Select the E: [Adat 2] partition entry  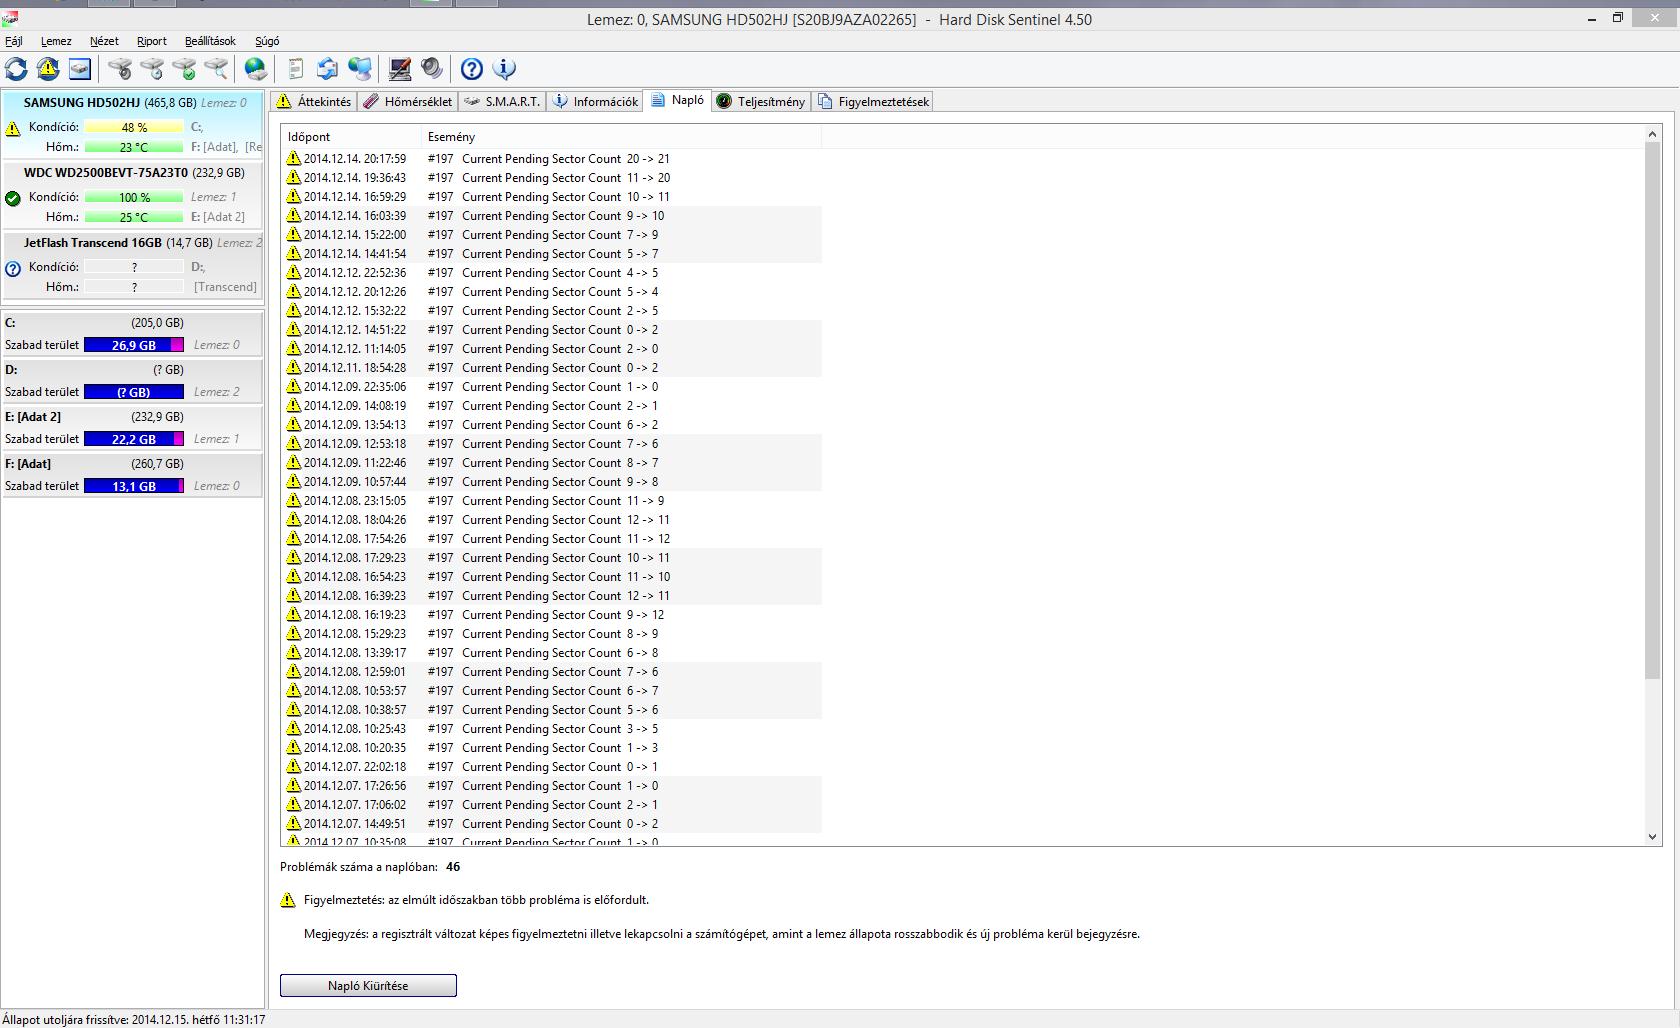pos(133,428)
